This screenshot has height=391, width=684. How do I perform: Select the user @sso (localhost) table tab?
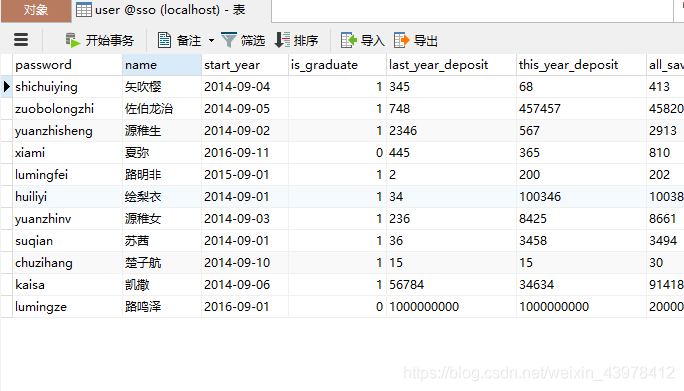171,10
